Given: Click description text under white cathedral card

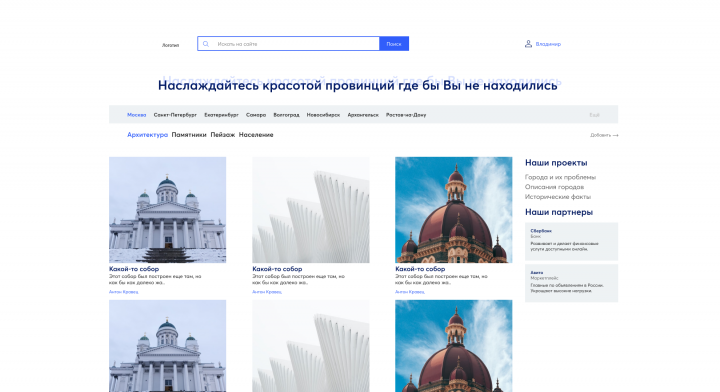Looking at the screenshot, I should (155, 280).
